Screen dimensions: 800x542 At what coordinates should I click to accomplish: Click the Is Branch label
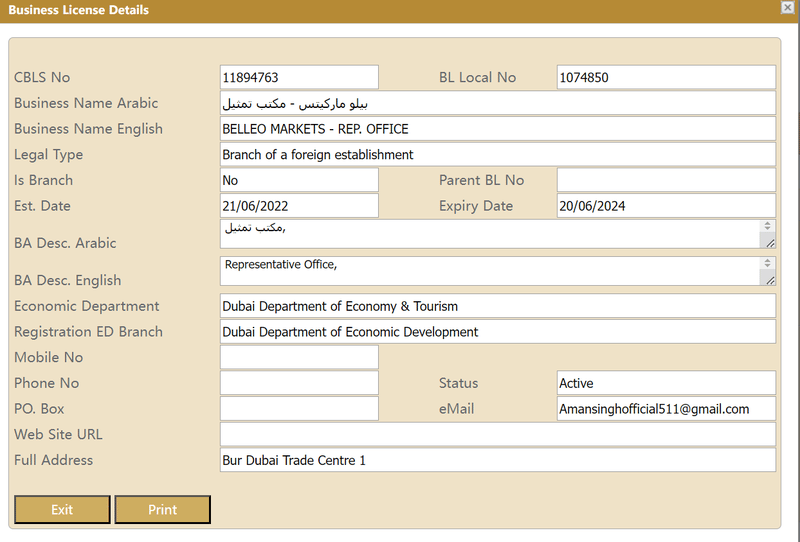coord(43,180)
